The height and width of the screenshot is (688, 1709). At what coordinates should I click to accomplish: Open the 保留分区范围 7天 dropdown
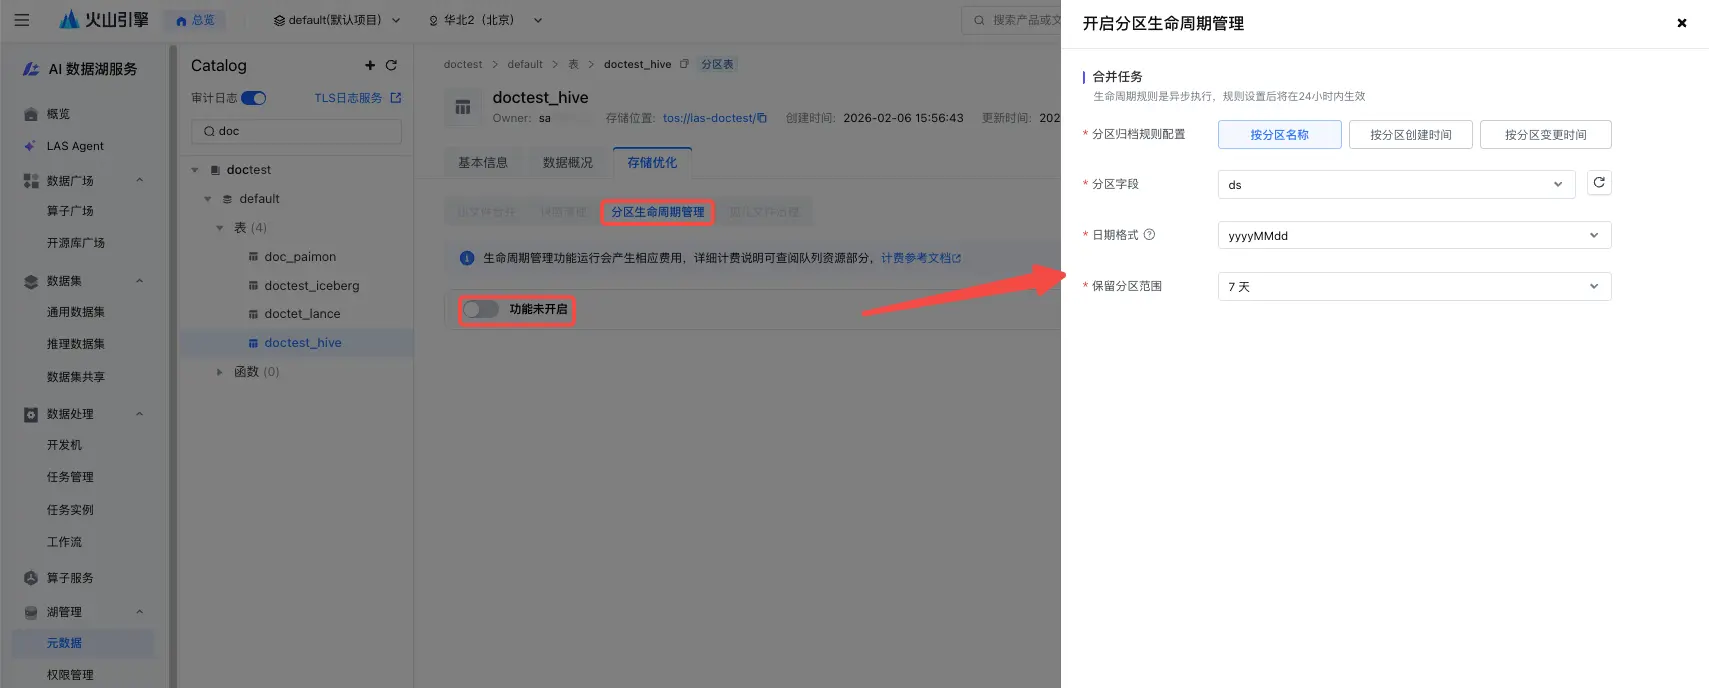point(1414,286)
